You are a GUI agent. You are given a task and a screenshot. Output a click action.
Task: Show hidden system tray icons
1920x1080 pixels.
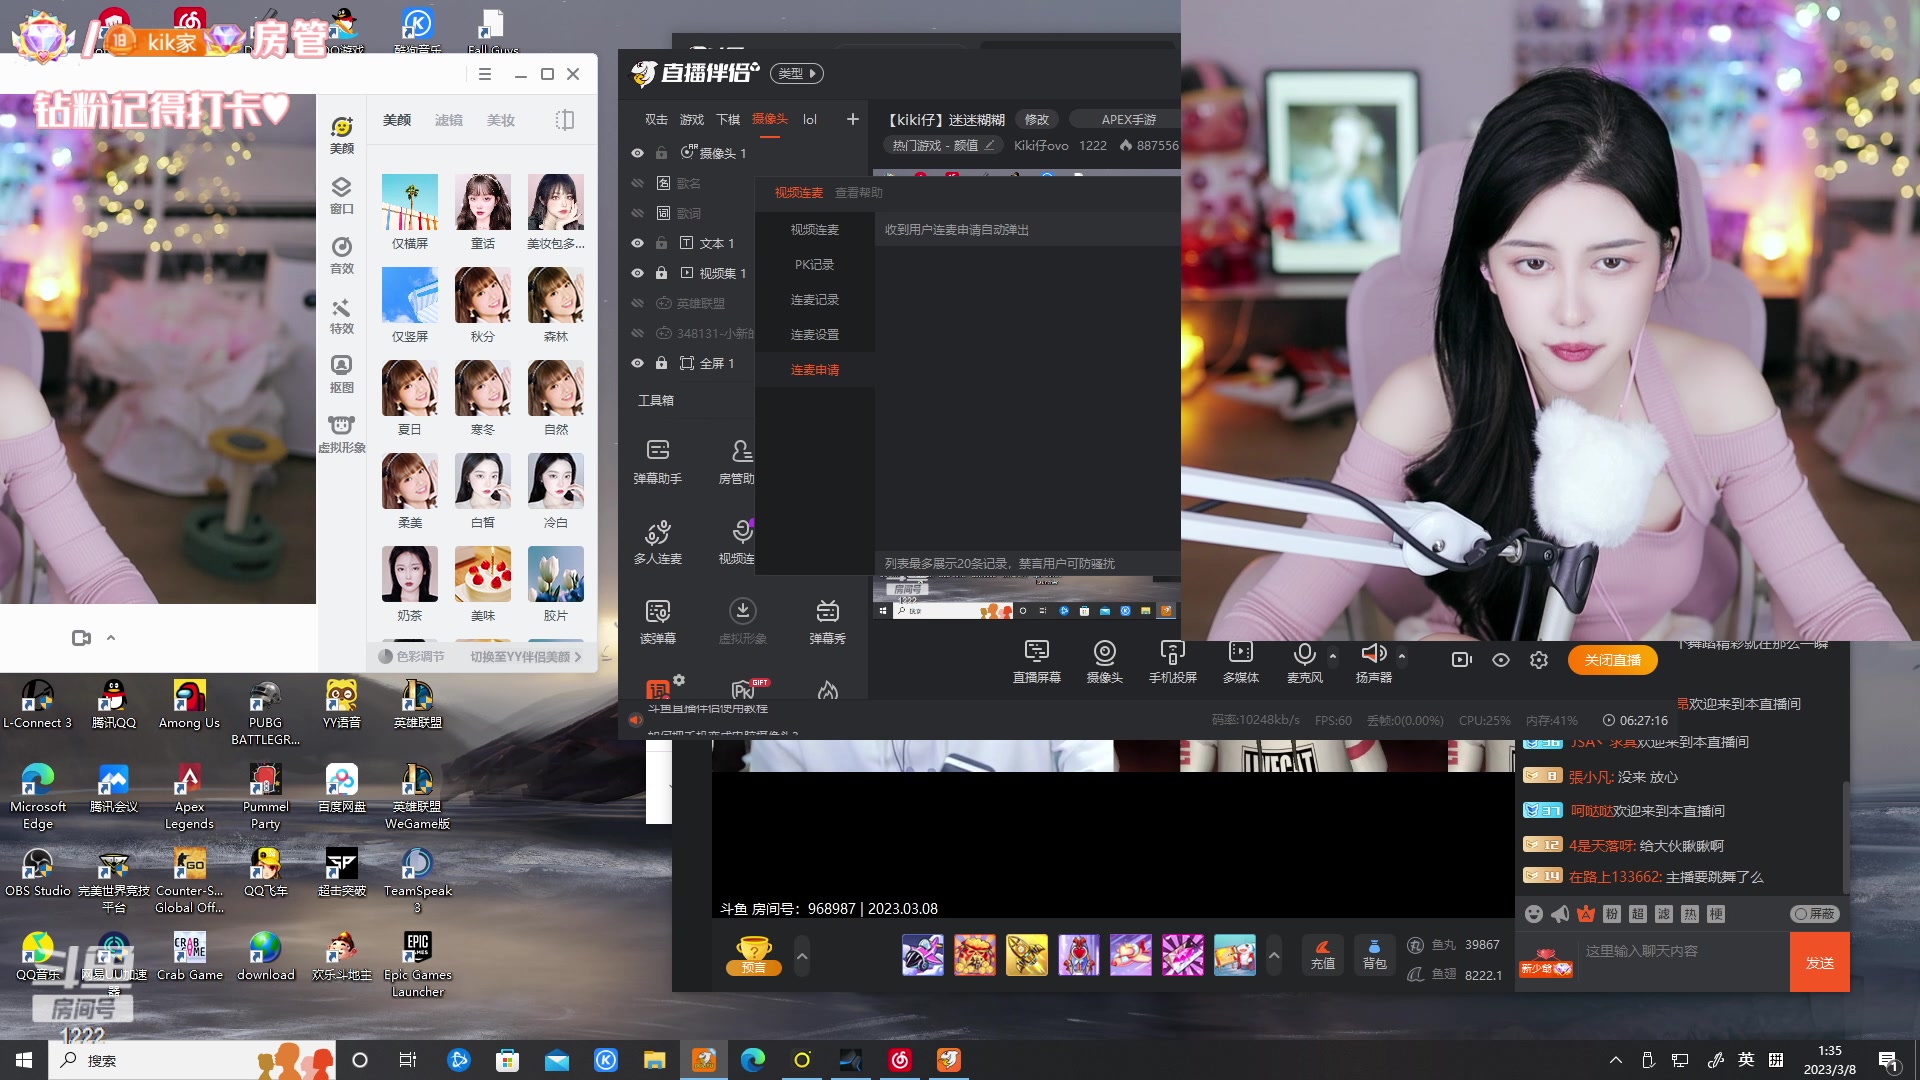pyautogui.click(x=1615, y=1060)
